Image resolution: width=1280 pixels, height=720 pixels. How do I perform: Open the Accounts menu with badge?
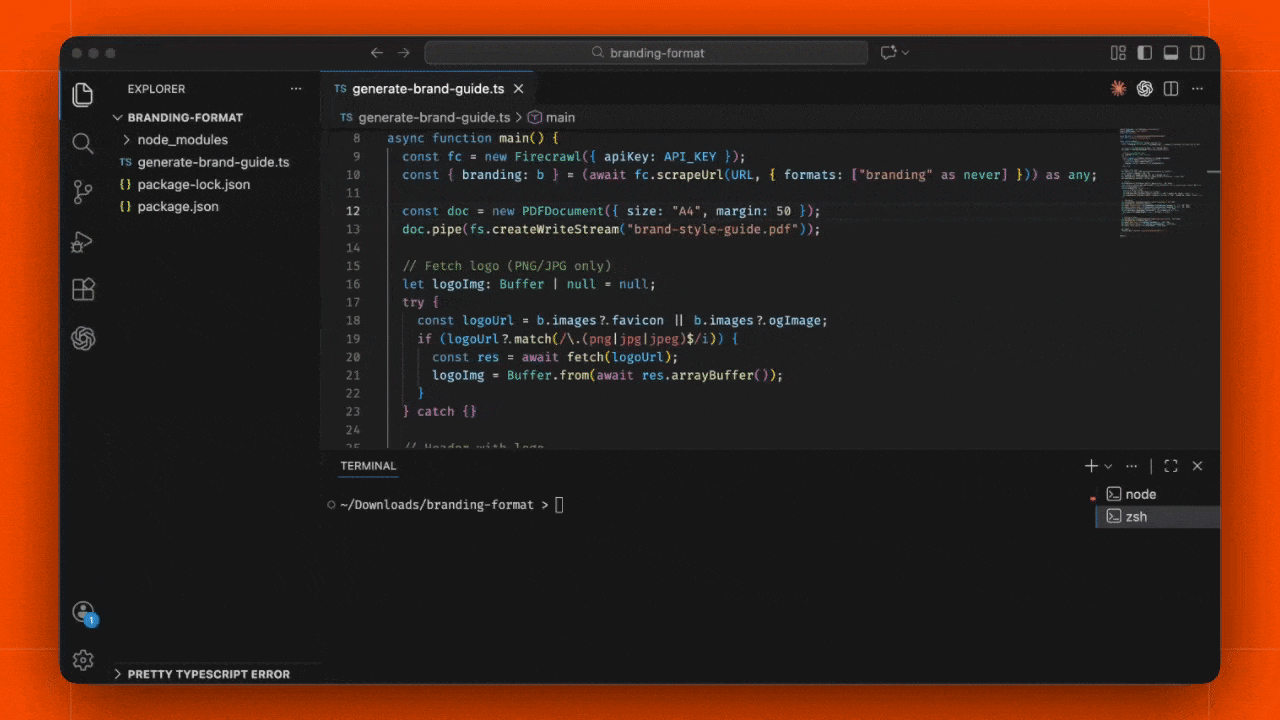[x=83, y=612]
